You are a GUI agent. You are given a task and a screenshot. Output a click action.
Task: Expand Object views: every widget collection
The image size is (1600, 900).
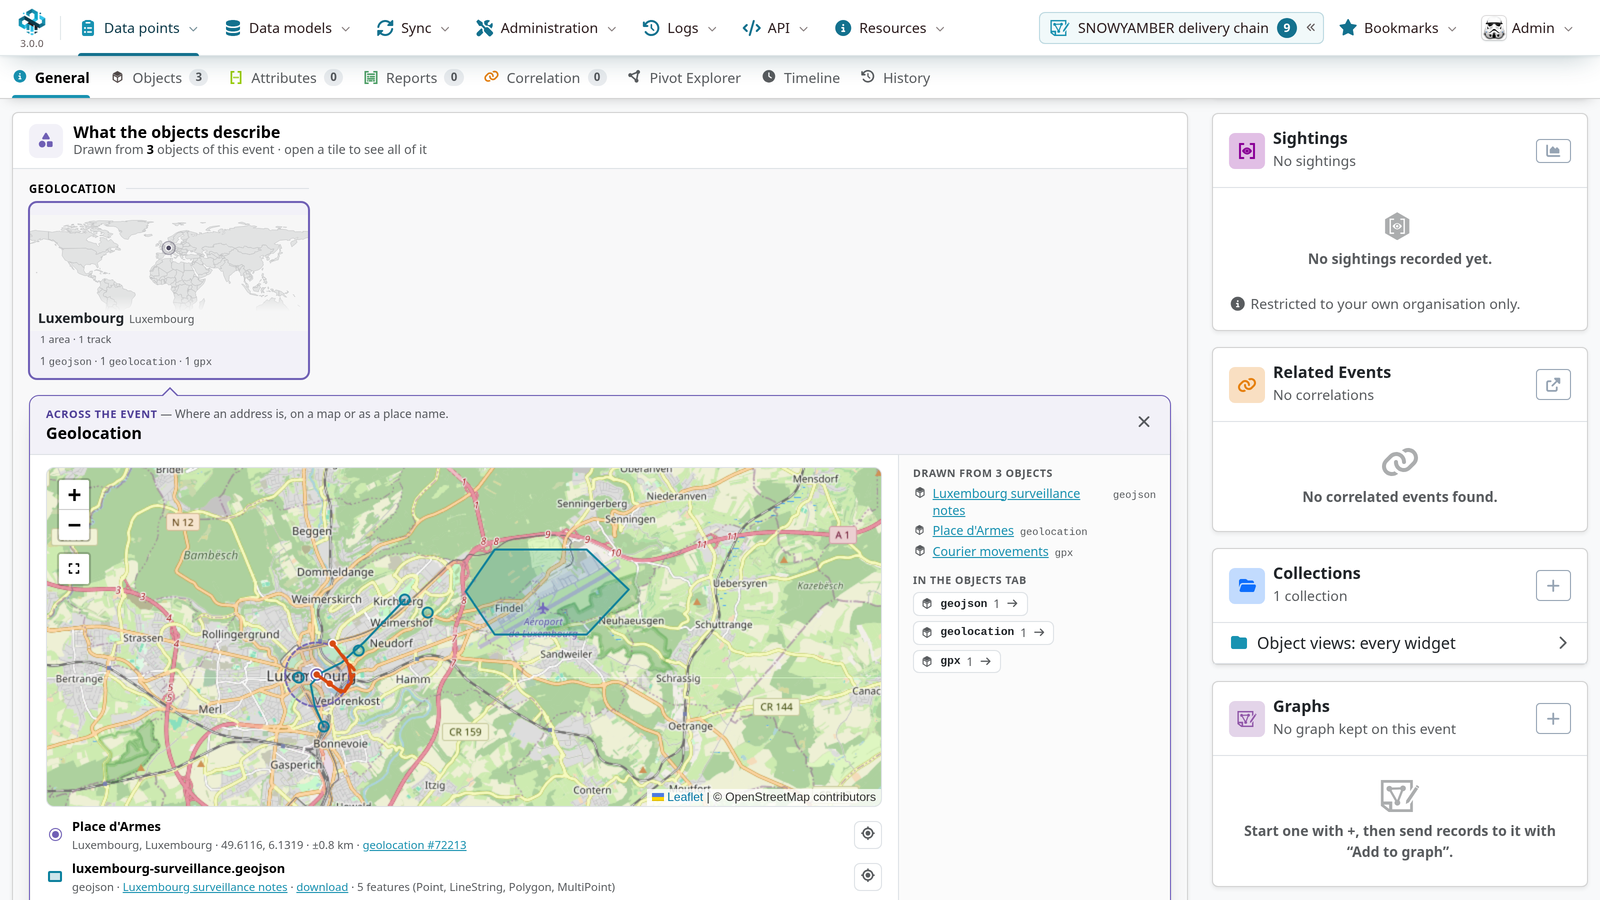[x=1400, y=643]
